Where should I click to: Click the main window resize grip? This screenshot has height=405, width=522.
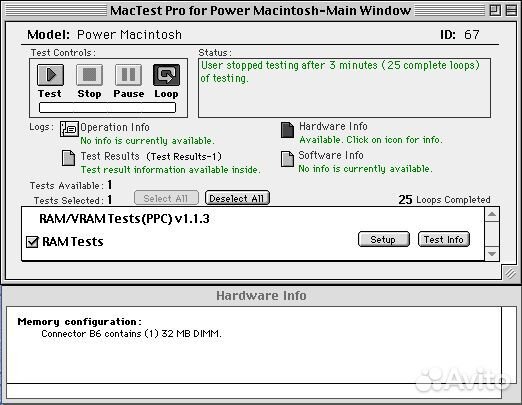510,274
